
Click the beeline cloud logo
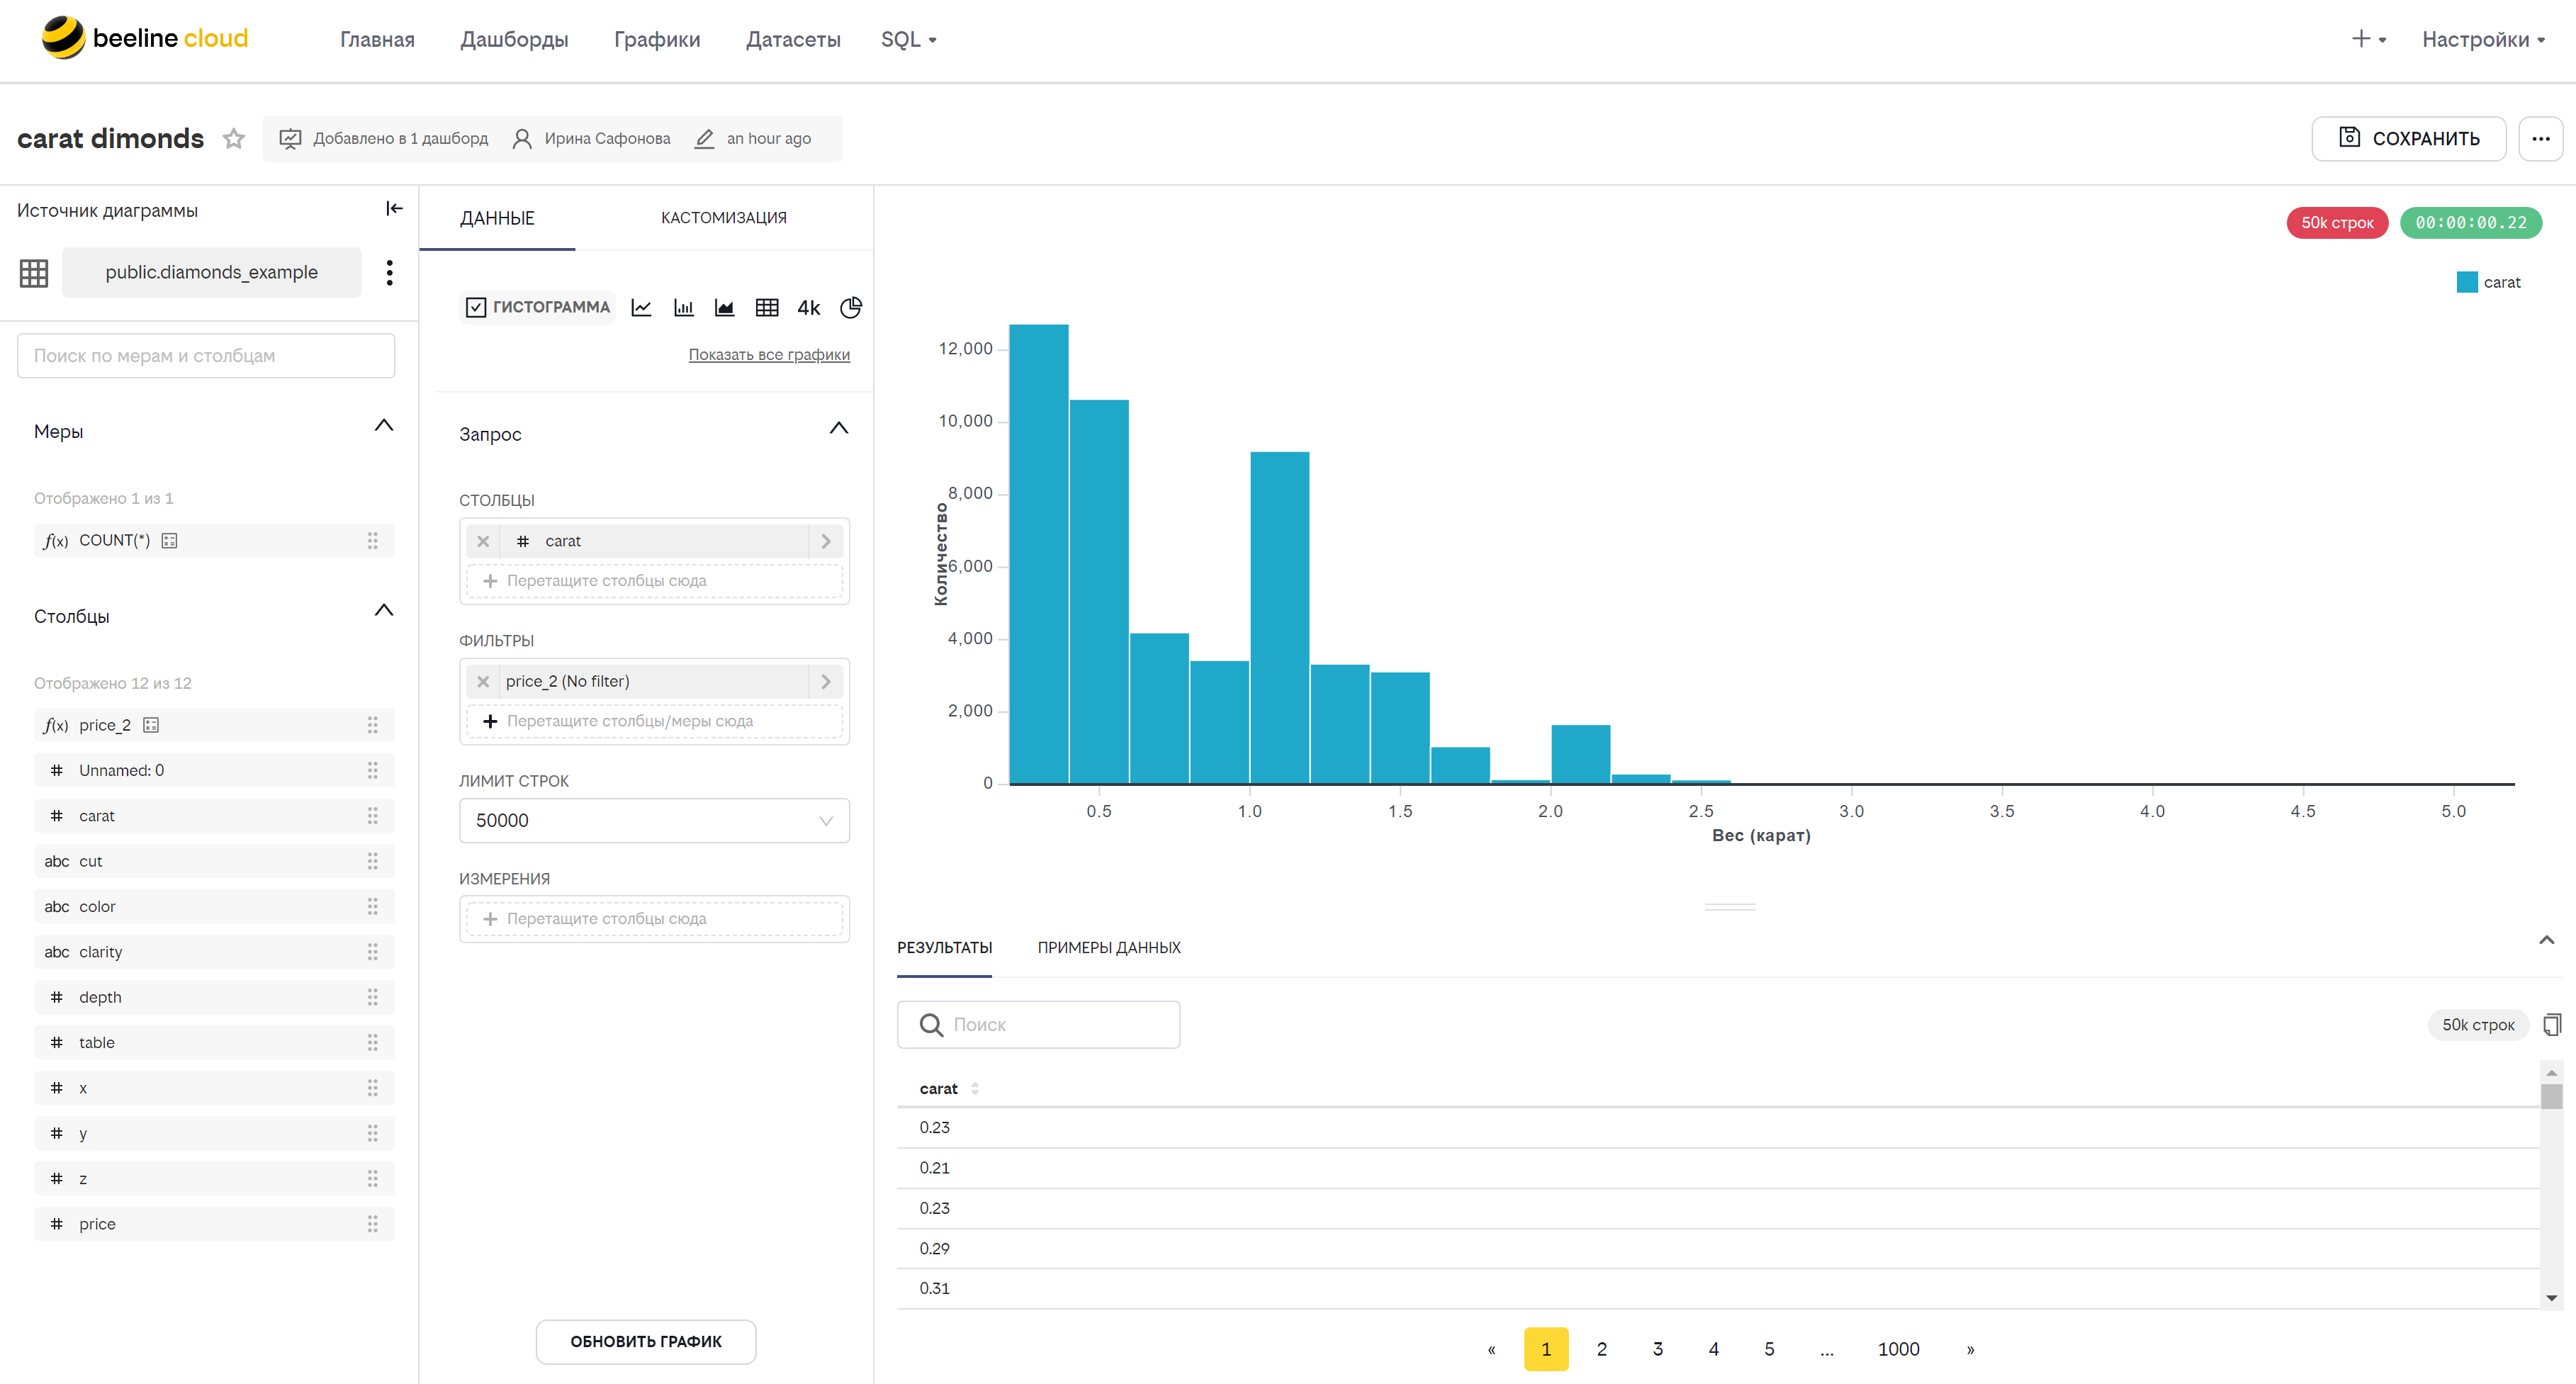tap(144, 38)
